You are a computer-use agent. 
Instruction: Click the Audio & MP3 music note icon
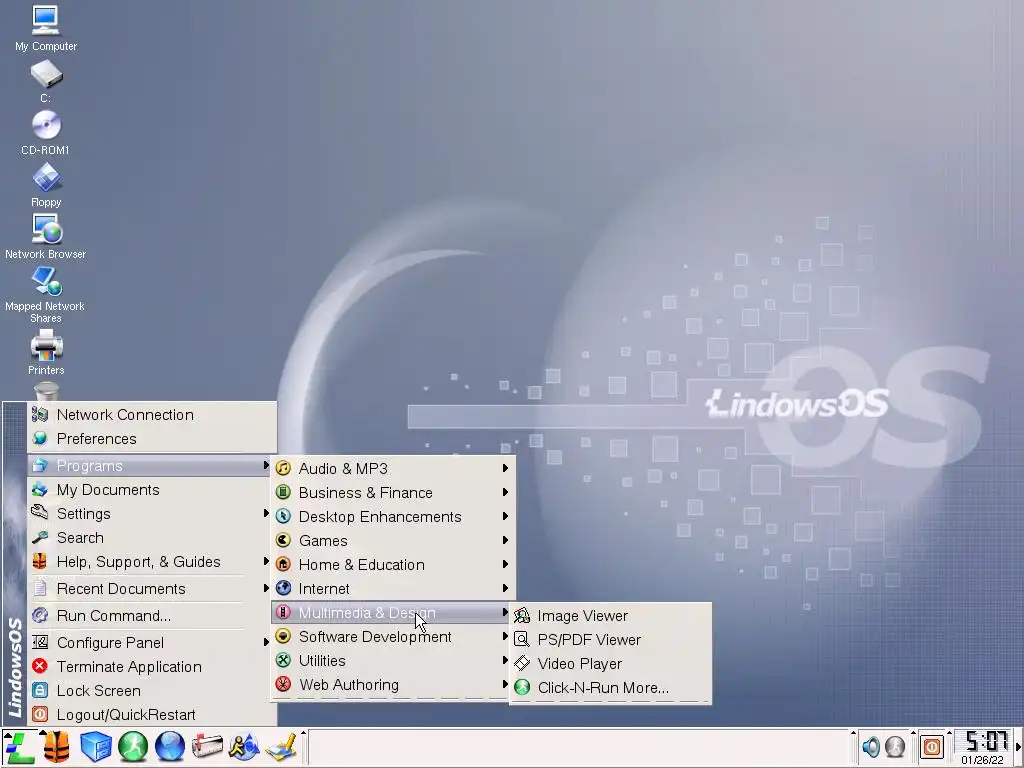(283, 468)
